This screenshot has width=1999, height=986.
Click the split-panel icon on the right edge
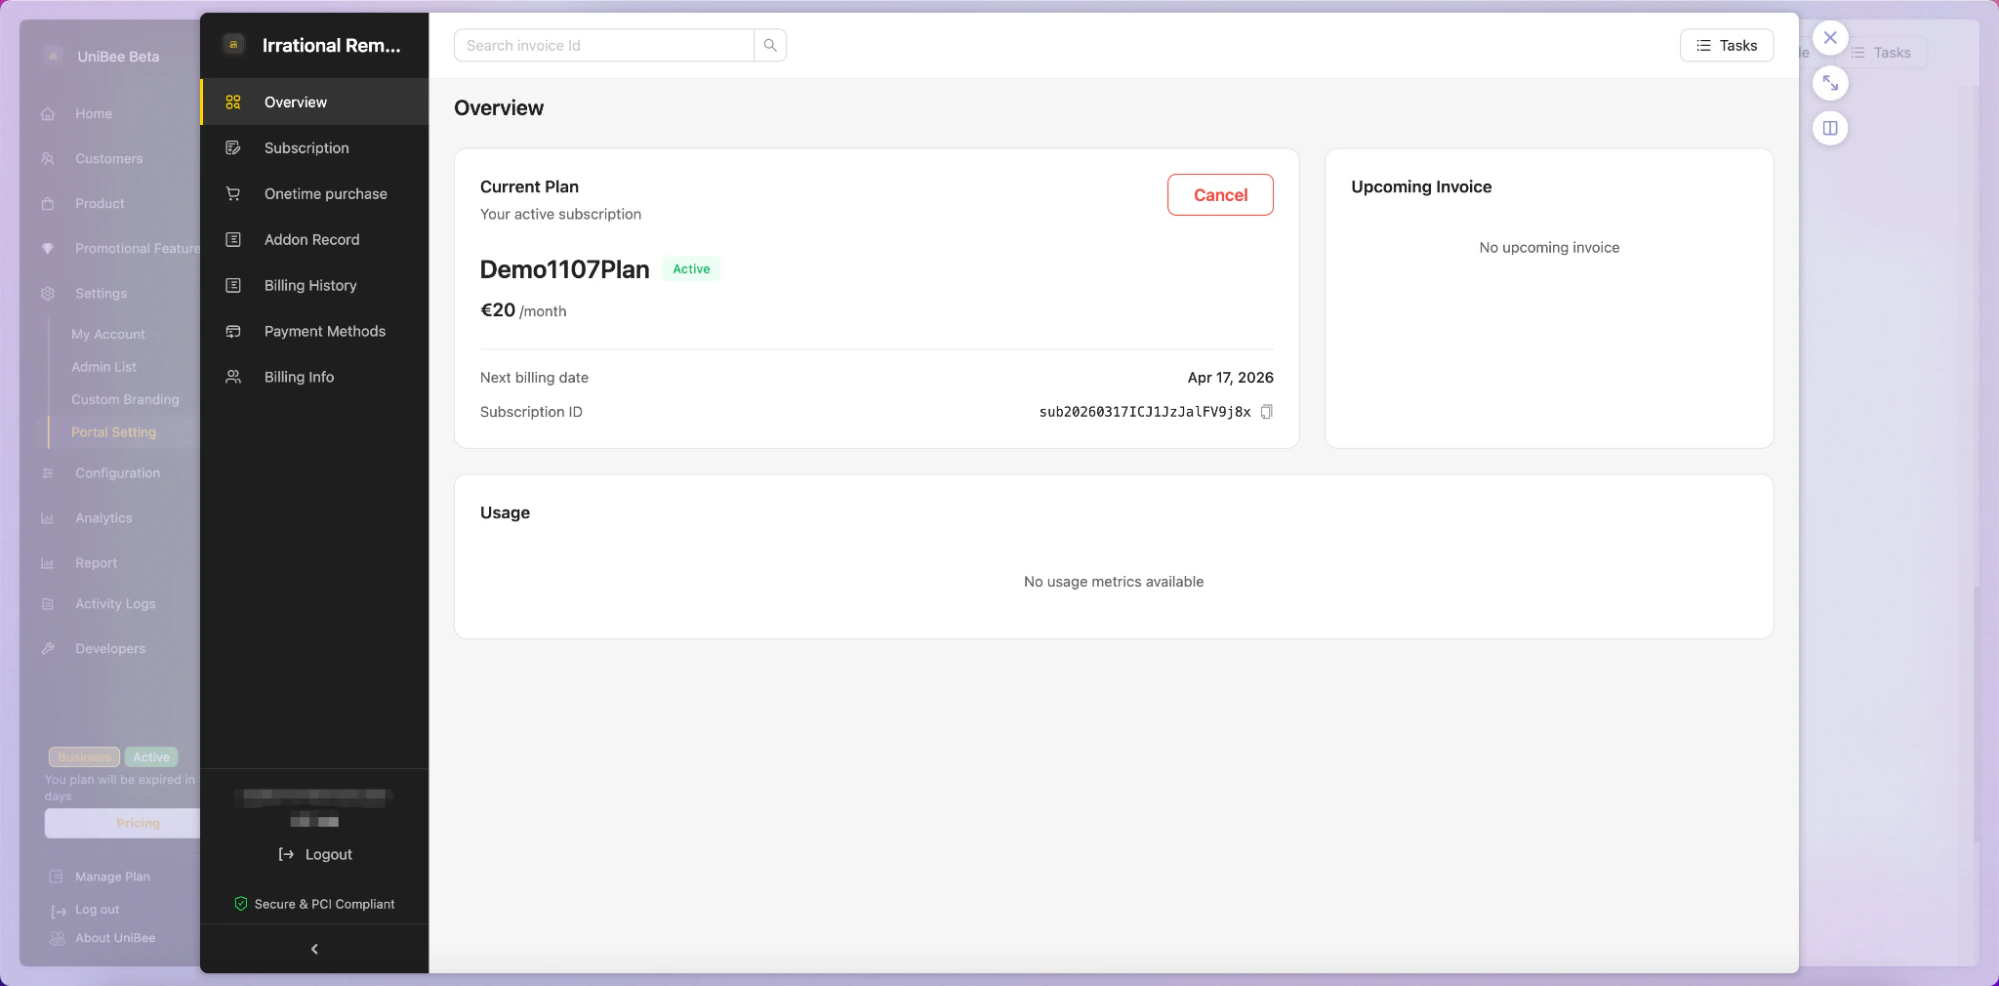(x=1830, y=128)
